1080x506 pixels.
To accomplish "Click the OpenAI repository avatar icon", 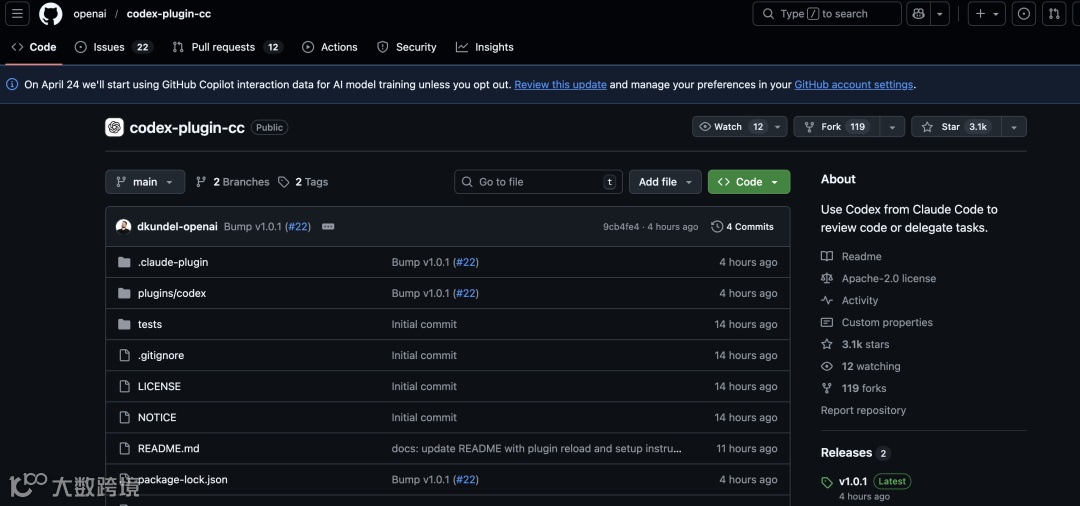I will coord(114,127).
